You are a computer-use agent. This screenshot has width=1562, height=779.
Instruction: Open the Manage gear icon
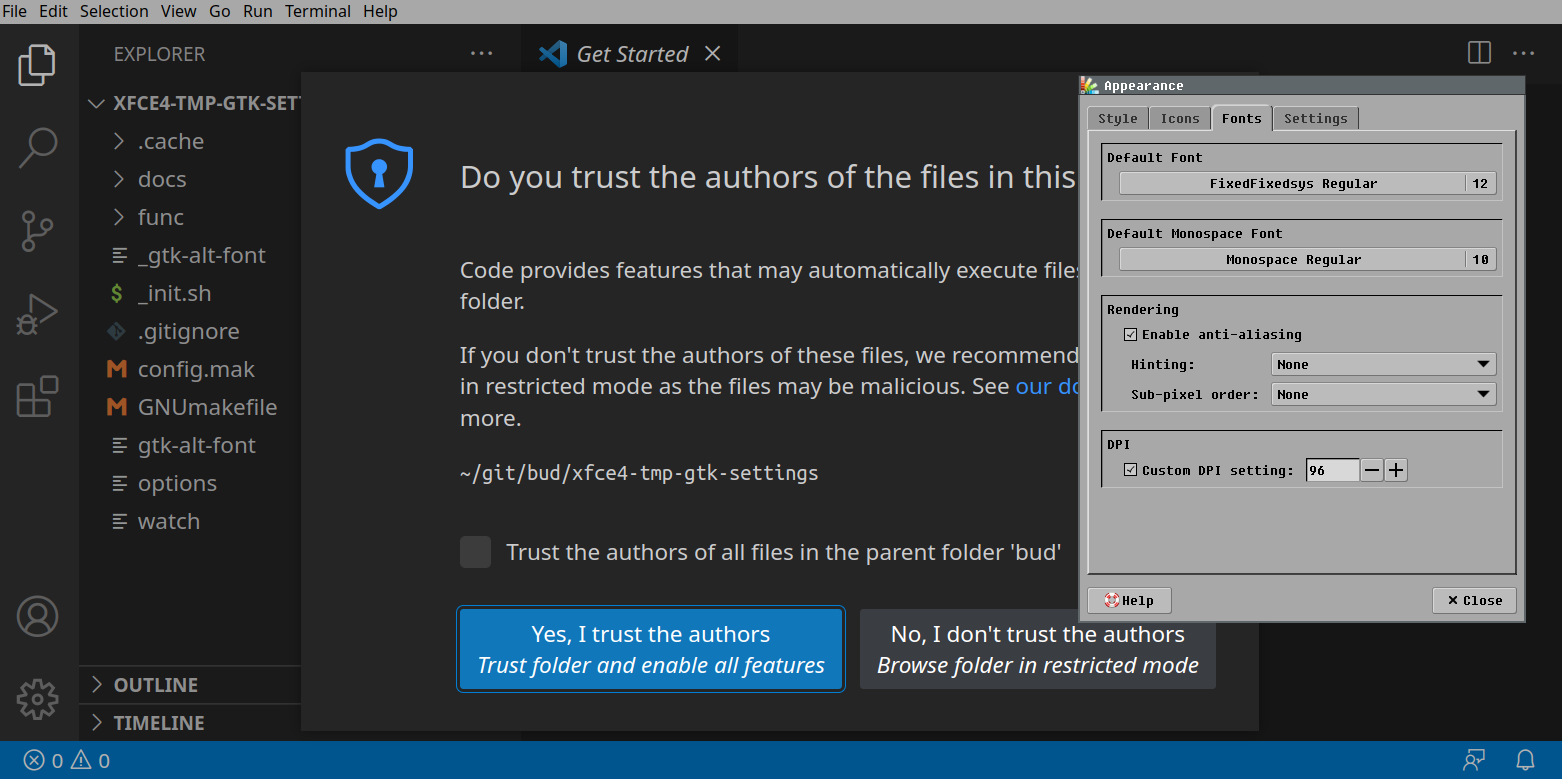click(37, 699)
